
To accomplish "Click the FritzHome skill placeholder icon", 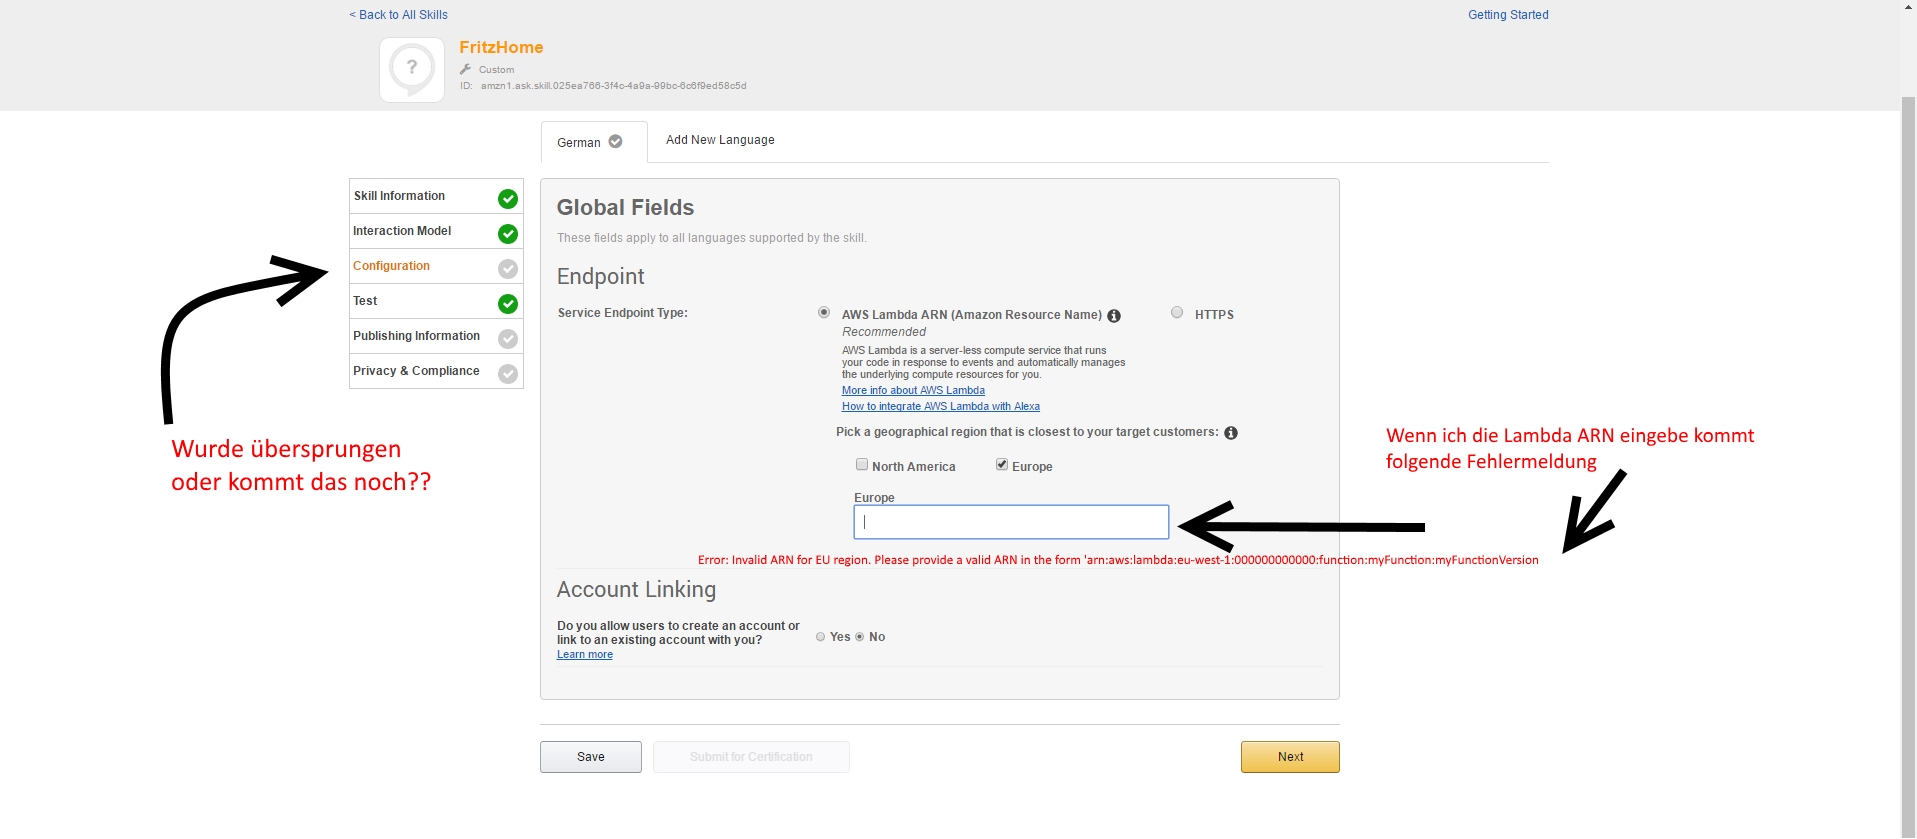I will (412, 70).
